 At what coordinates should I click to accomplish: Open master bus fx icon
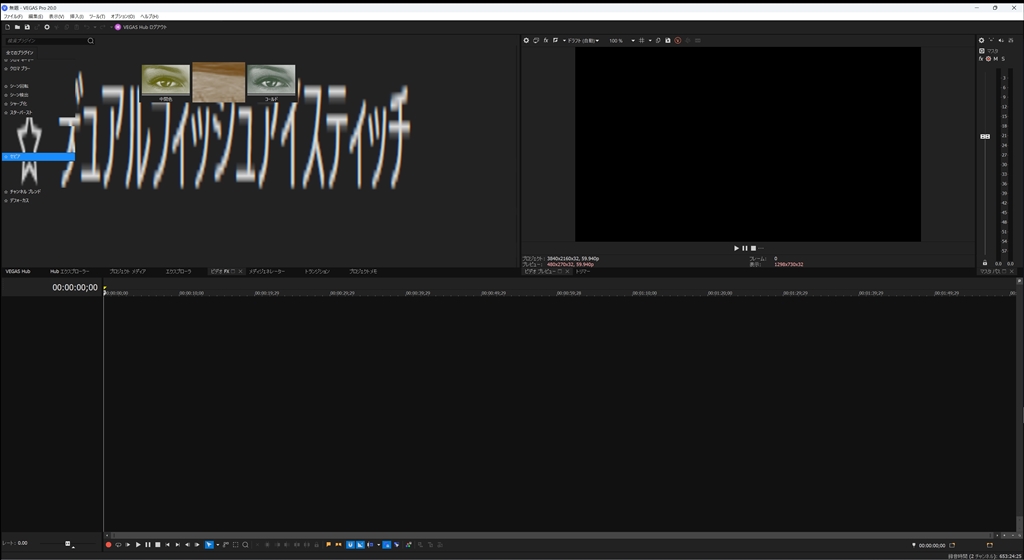pyautogui.click(x=980, y=59)
